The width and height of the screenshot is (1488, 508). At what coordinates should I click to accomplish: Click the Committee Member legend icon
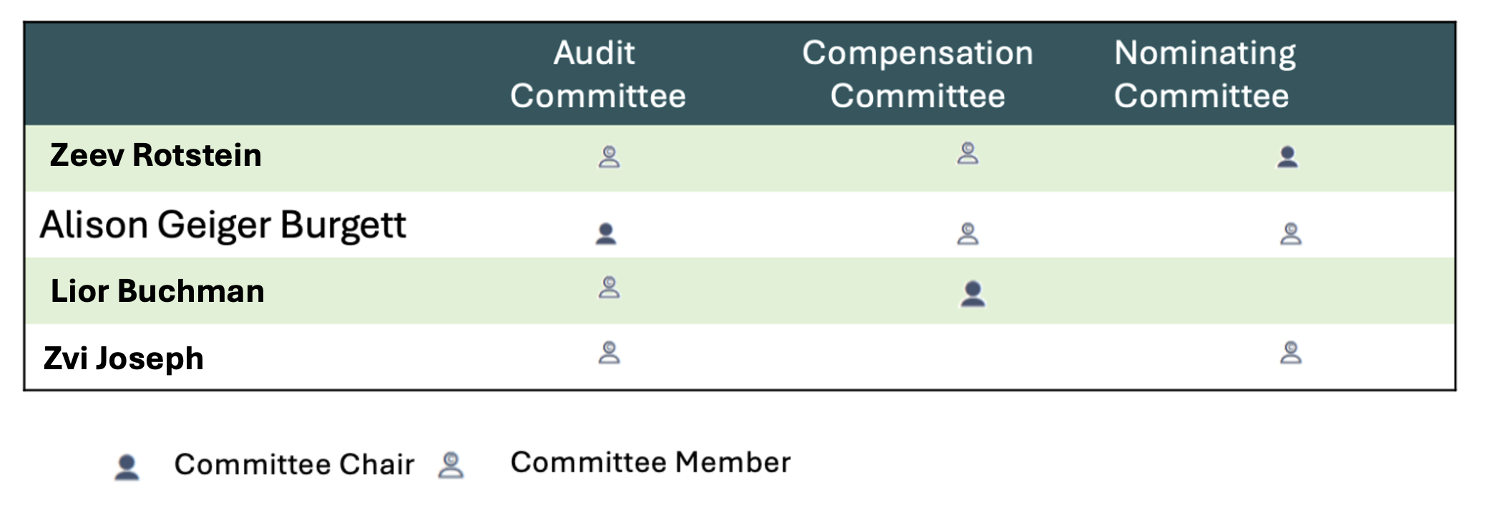(451, 465)
